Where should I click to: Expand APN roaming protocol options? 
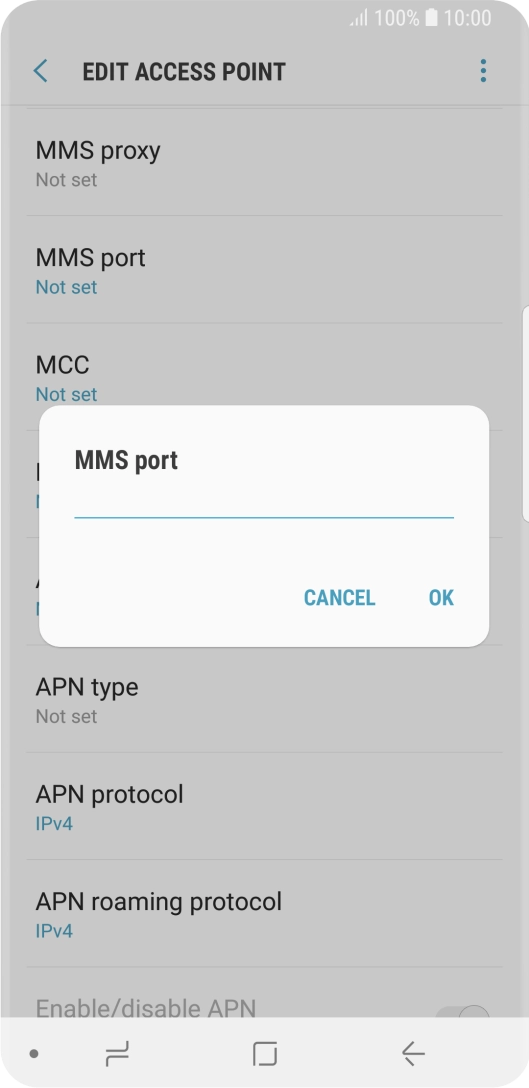coord(264,914)
